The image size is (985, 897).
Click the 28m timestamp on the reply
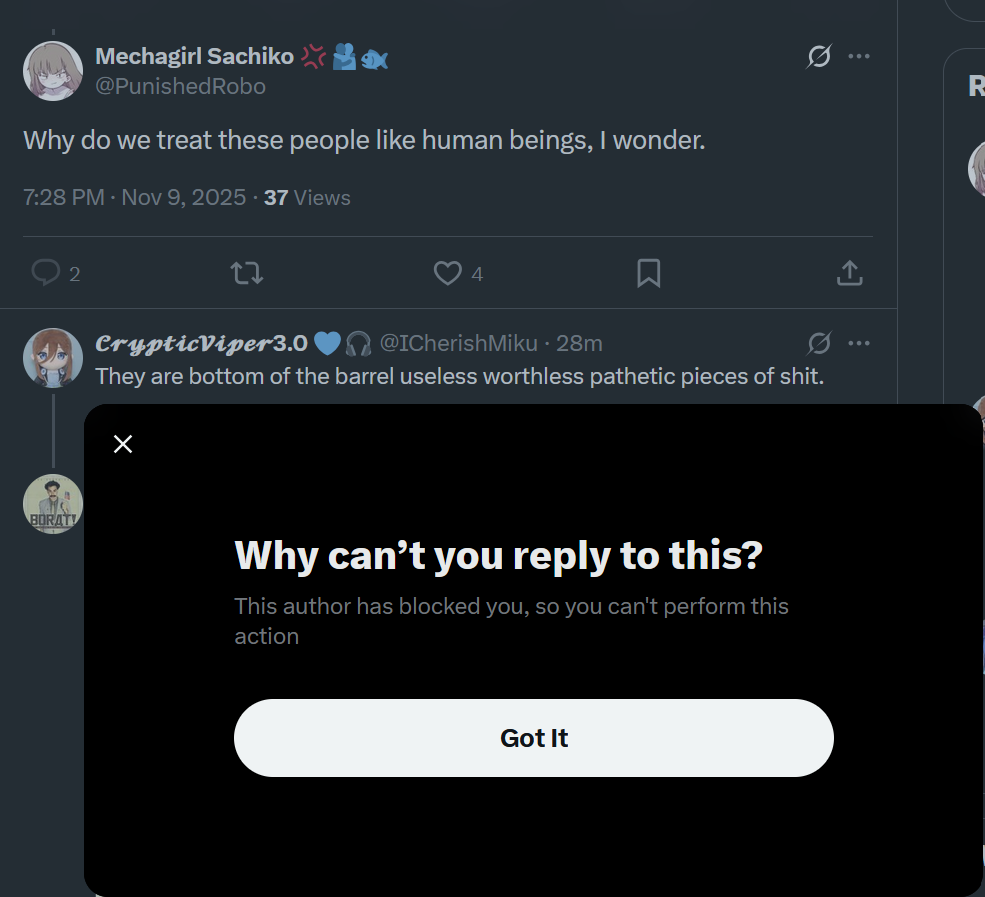[579, 344]
